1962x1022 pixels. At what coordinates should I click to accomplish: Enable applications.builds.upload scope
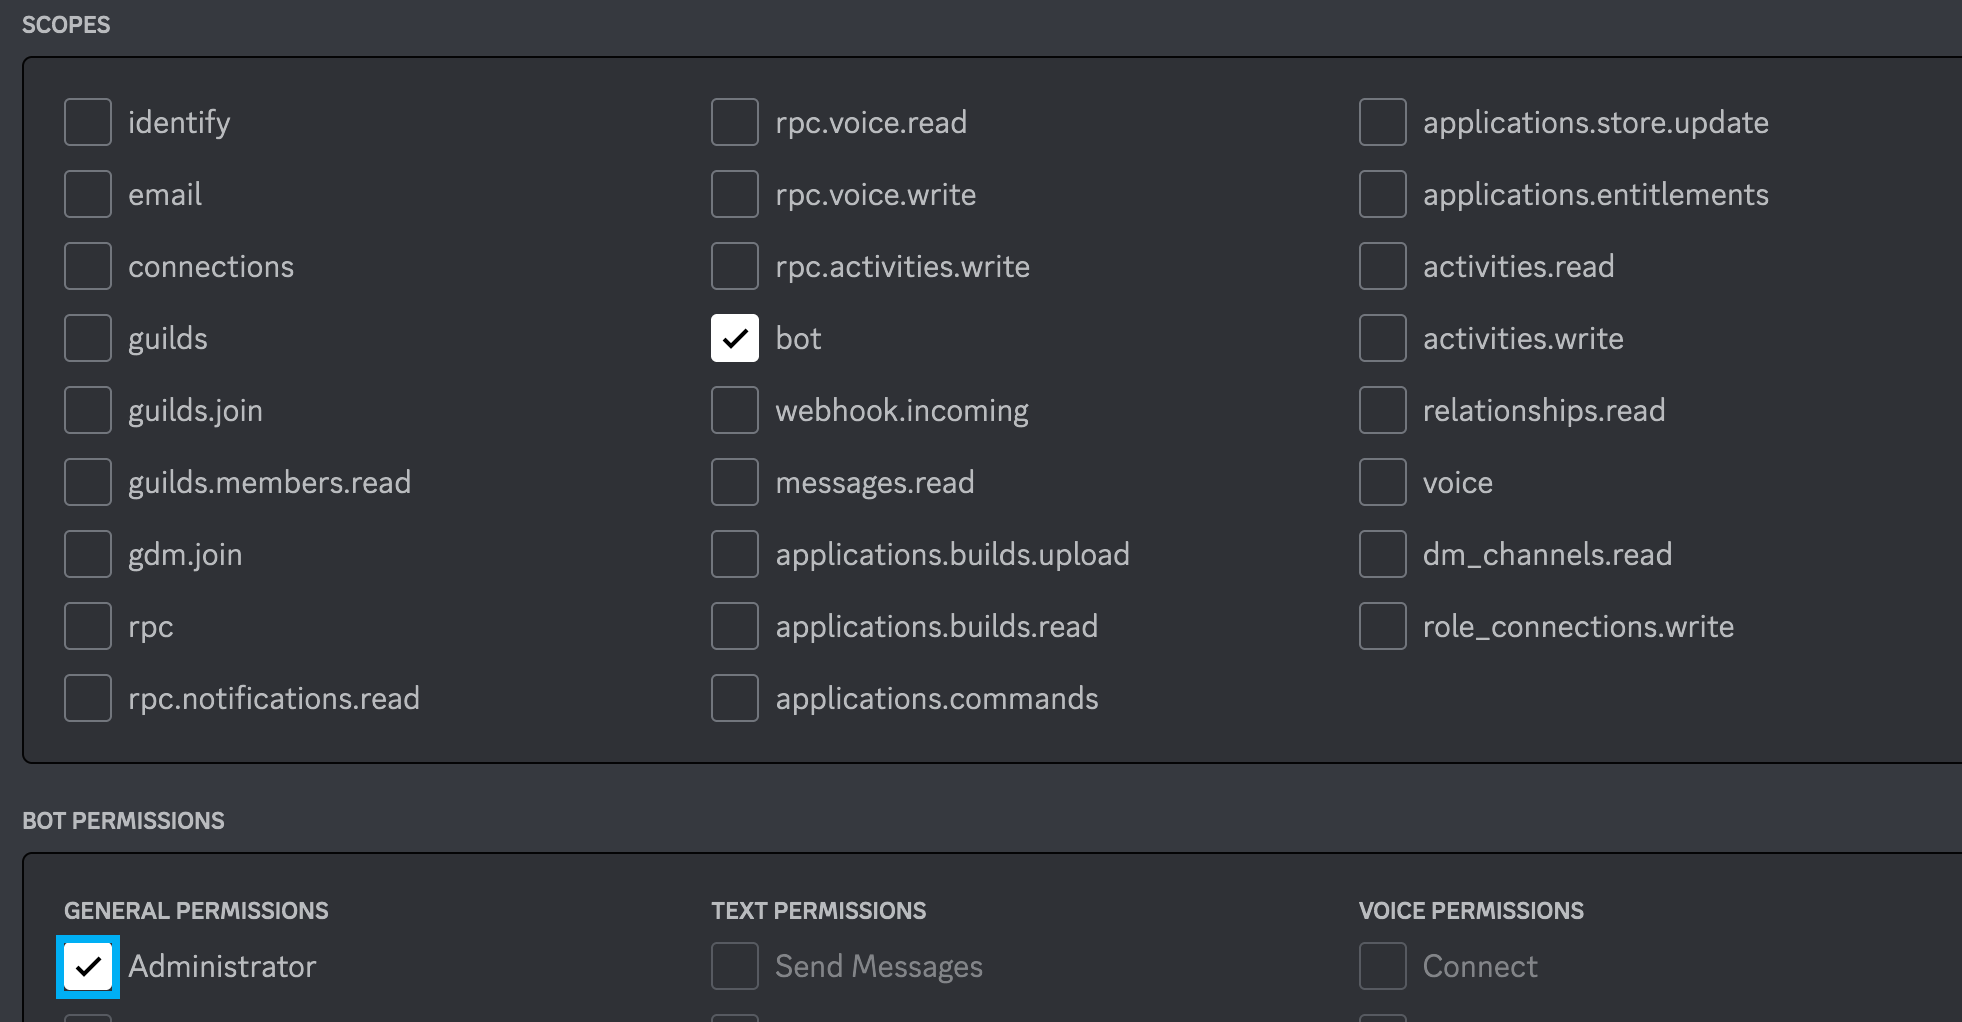pyautogui.click(x=735, y=554)
